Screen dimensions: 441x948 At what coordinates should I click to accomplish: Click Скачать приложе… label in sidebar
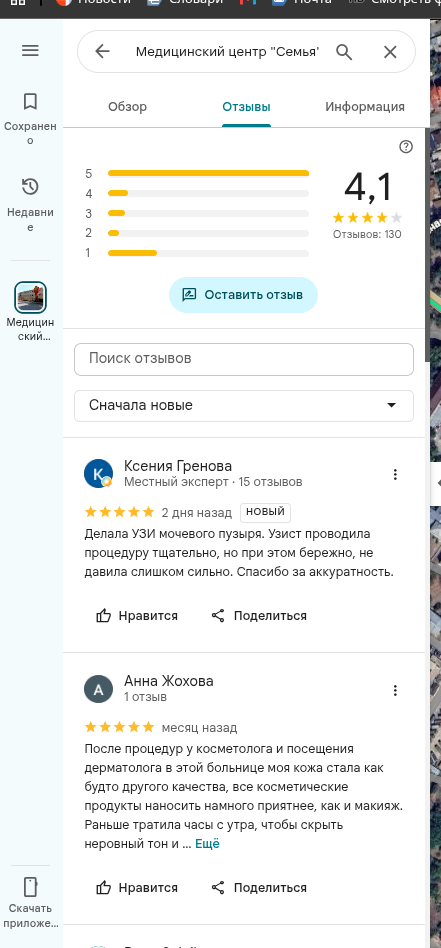pos(30,916)
